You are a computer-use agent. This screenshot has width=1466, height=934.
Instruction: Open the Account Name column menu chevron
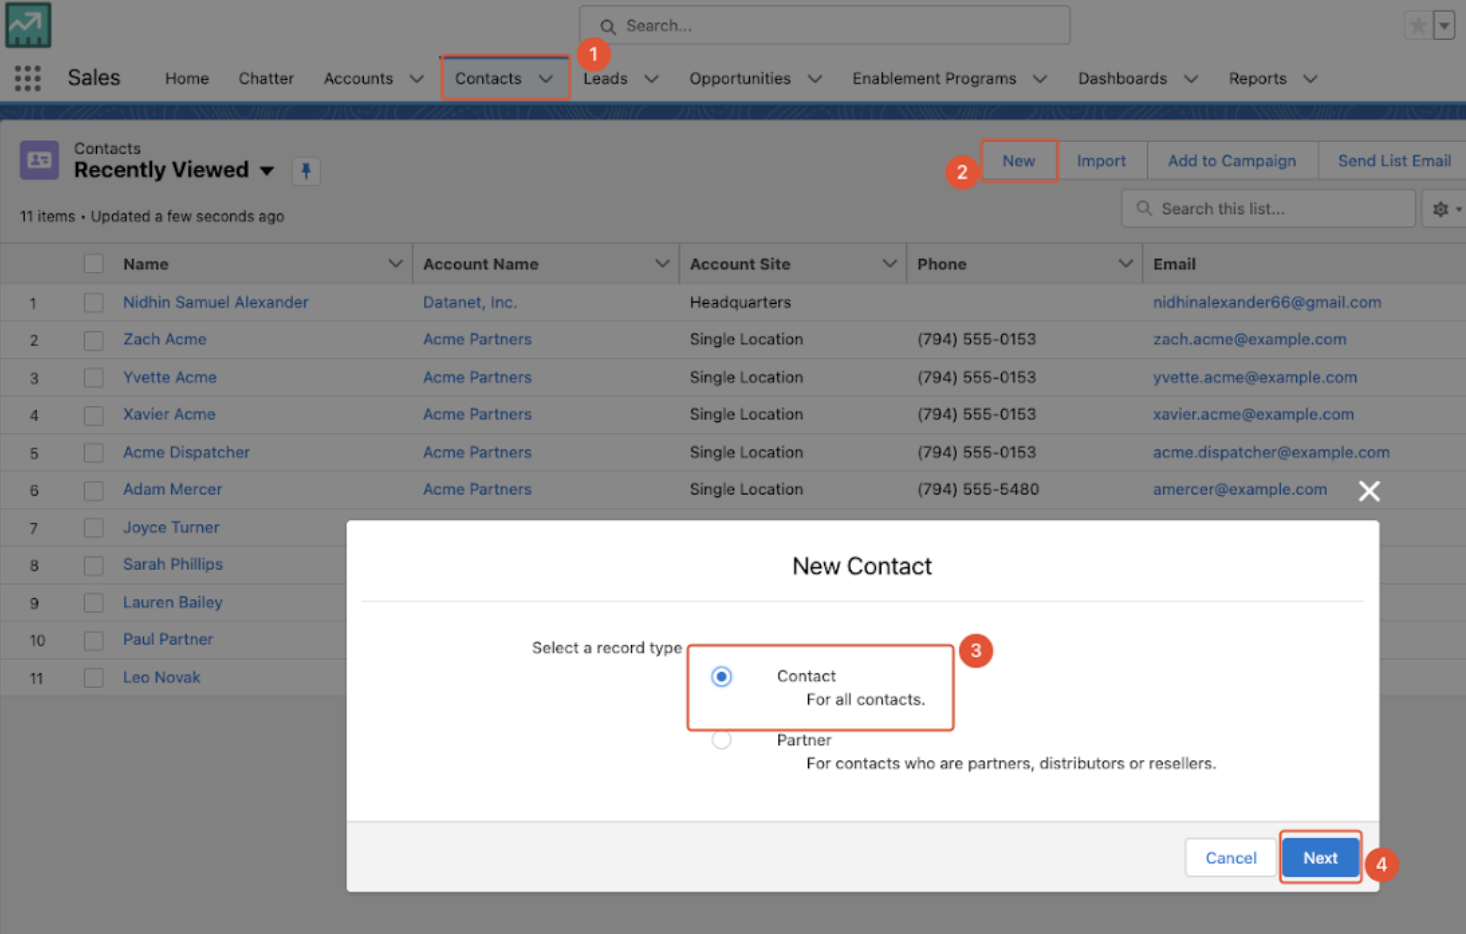(x=662, y=264)
